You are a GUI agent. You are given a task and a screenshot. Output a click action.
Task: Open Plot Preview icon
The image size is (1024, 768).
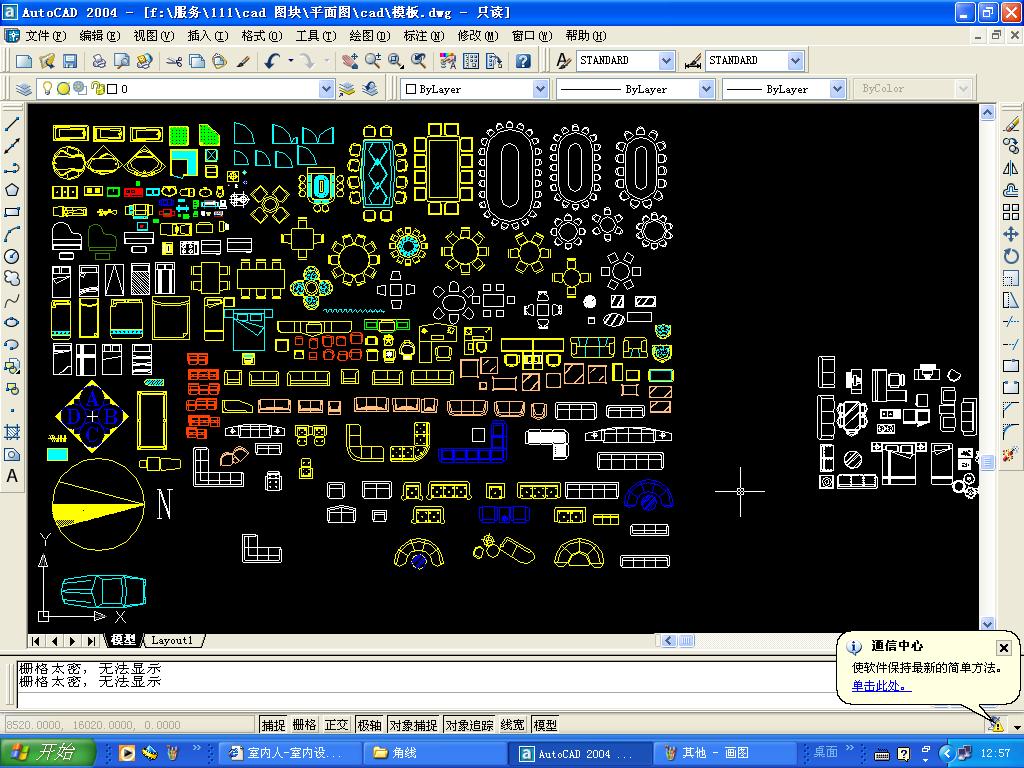tap(121, 61)
